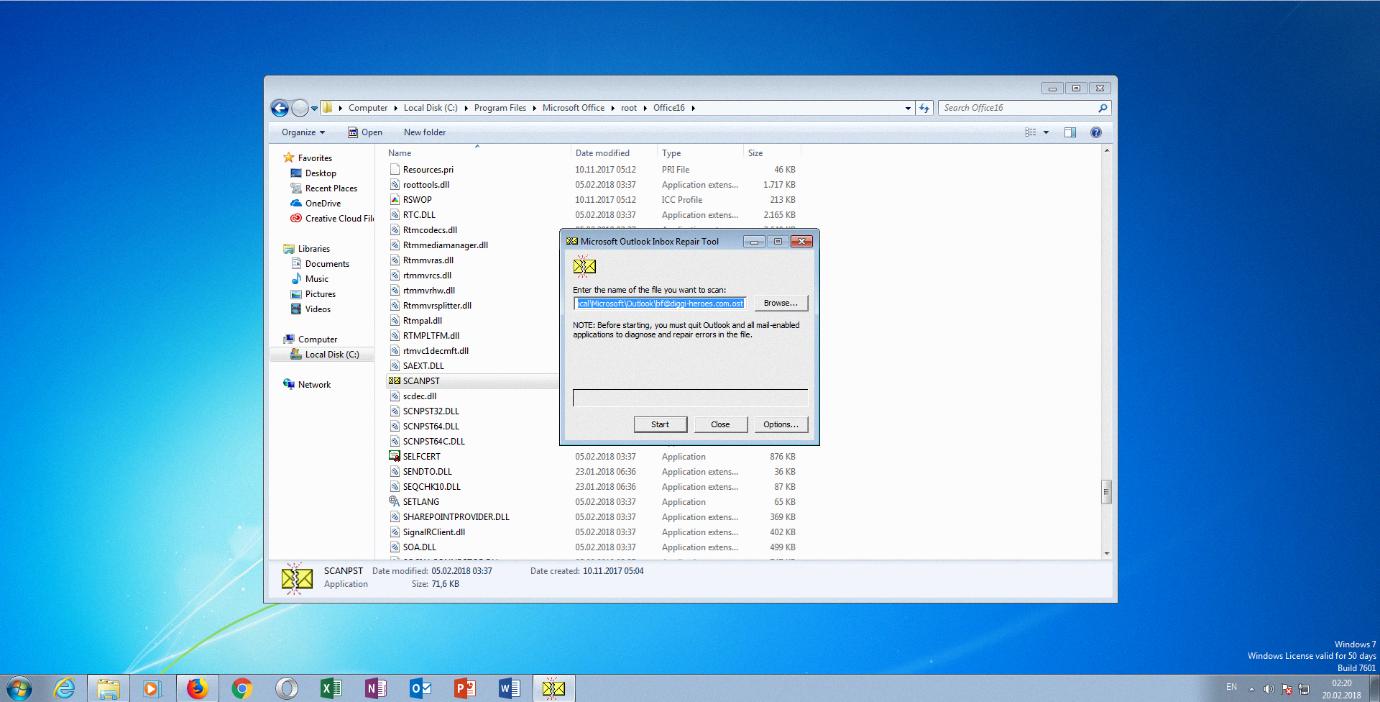Viewport: 1380px width, 702px height.
Task: Open the Windows Start menu
Action: coord(20,688)
